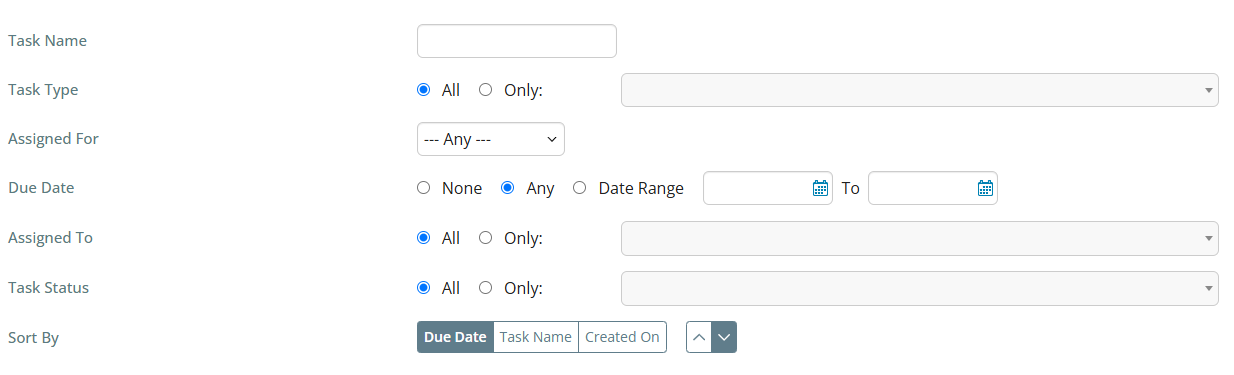
Task: Open the Due Date start calendar icon
Action: tap(820, 188)
